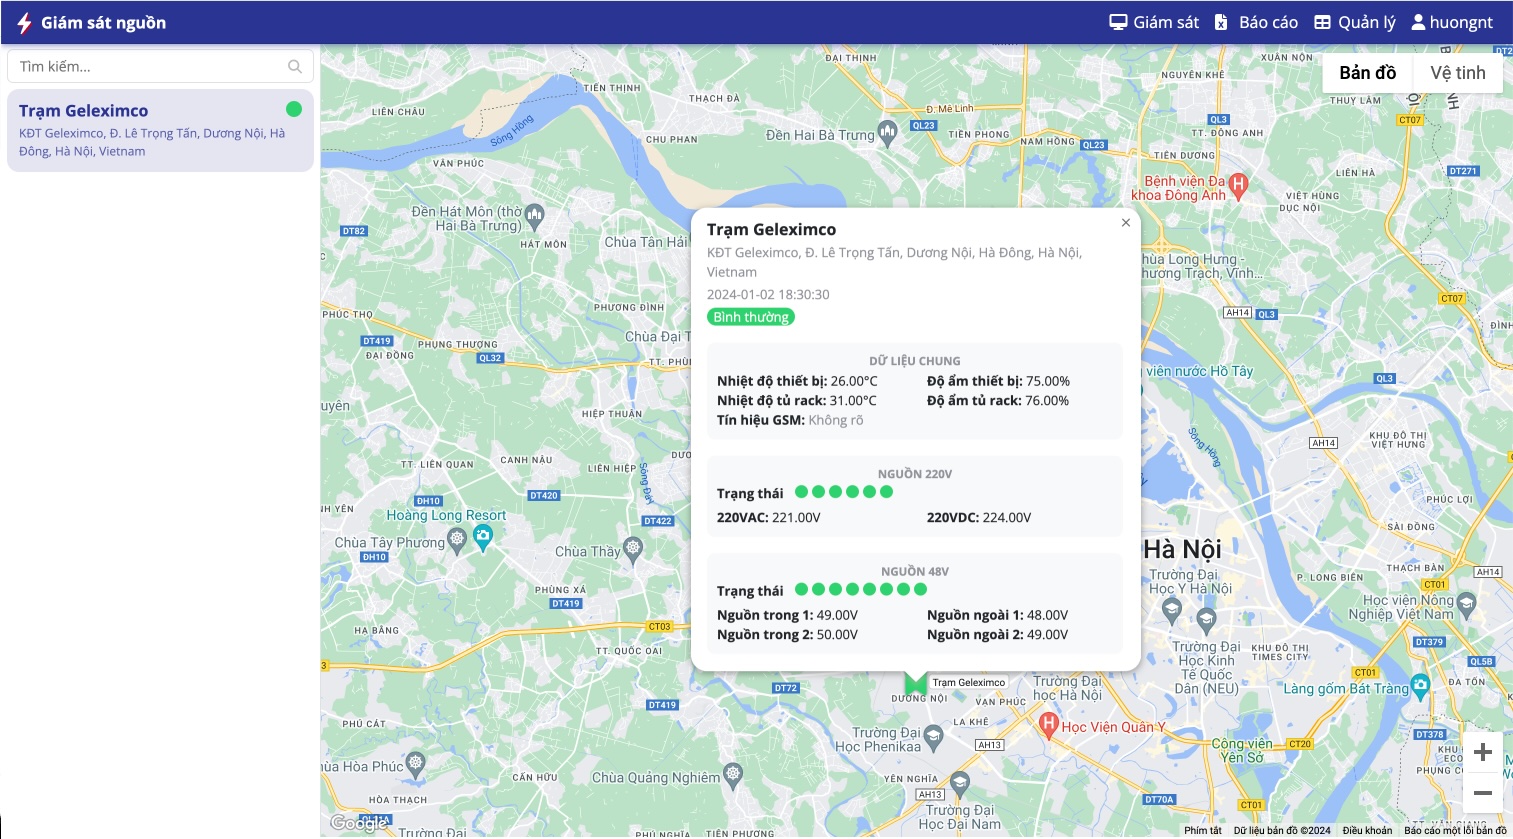Click the magnifier icon in the search bar

tap(294, 66)
